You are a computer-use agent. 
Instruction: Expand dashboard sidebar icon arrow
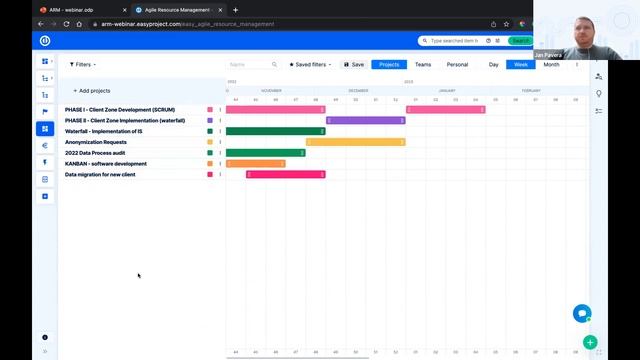point(52,61)
